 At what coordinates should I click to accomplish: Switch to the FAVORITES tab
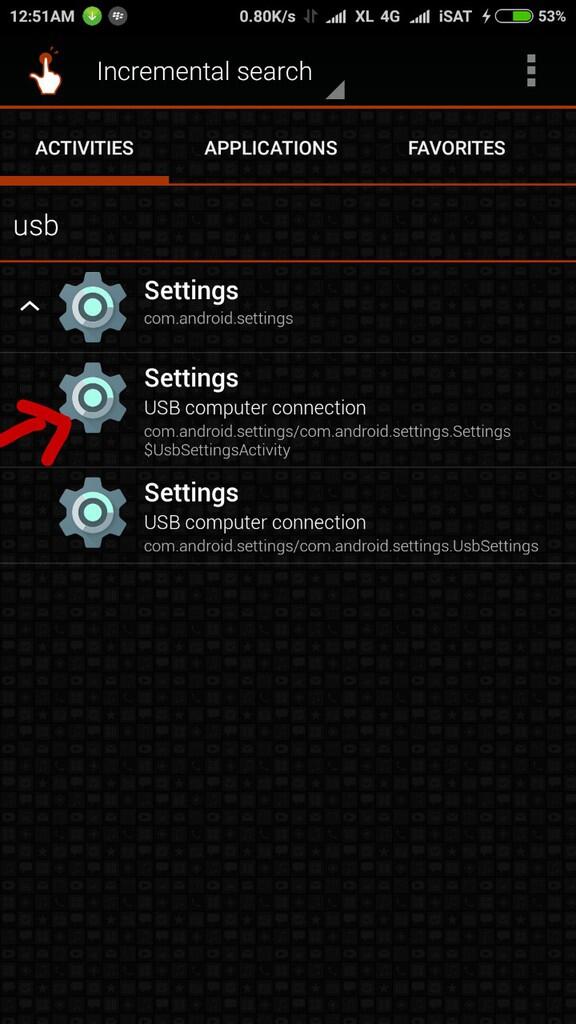coord(456,148)
